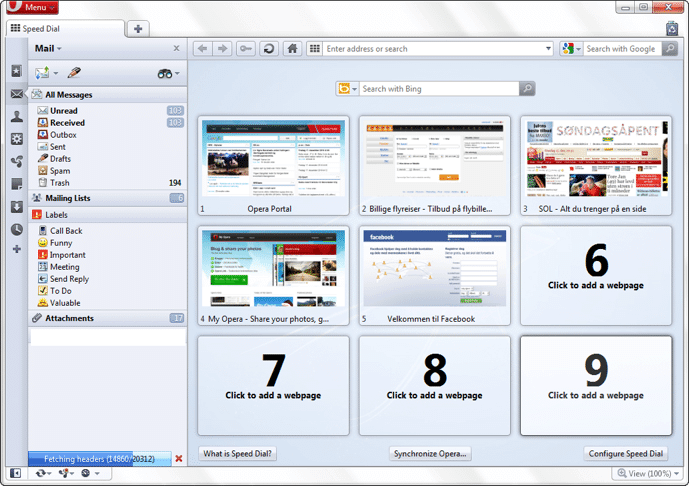Screen dimensions: 689x486
Task: Open the Widgets gear panel icon
Action: (x=17, y=139)
